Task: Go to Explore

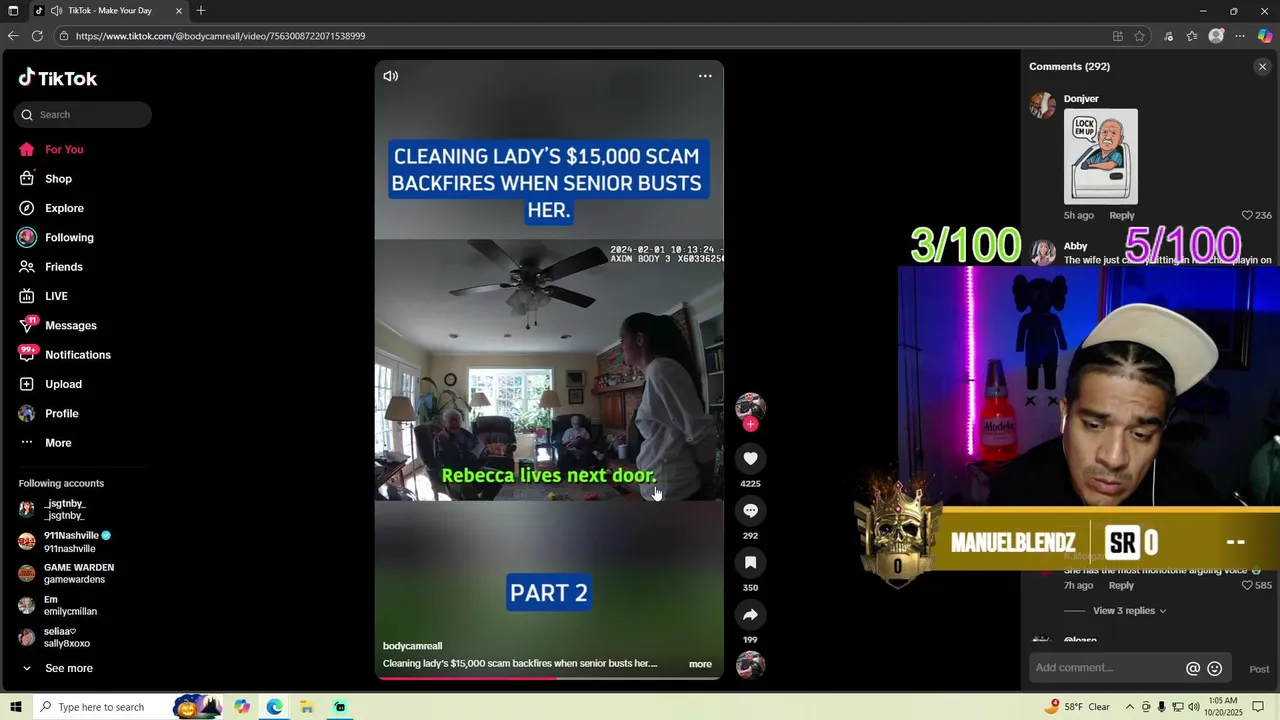Action: click(x=64, y=208)
